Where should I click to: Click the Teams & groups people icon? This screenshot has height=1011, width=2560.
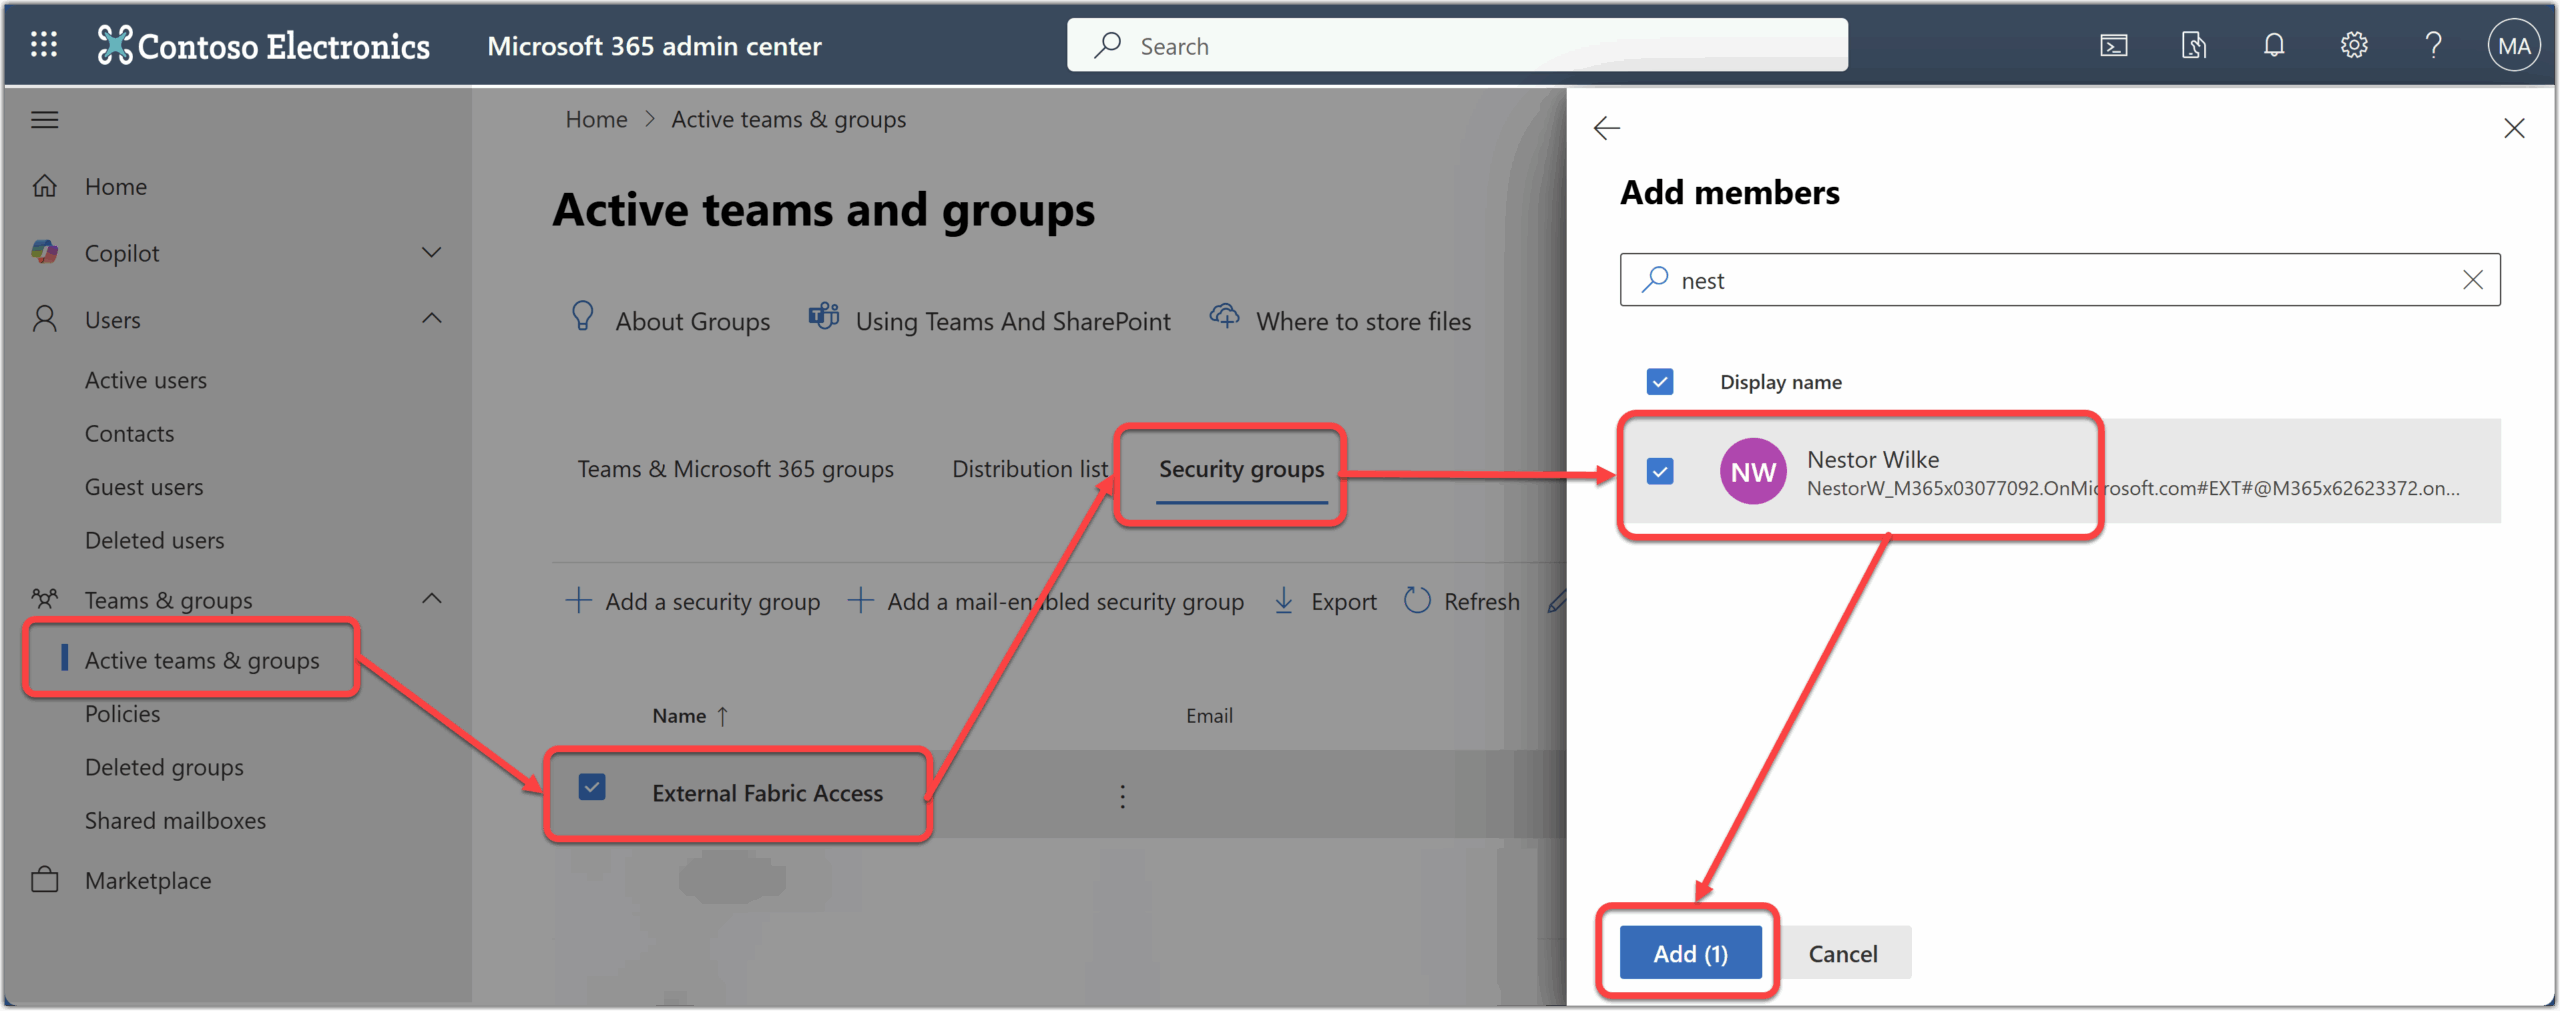tap(45, 599)
